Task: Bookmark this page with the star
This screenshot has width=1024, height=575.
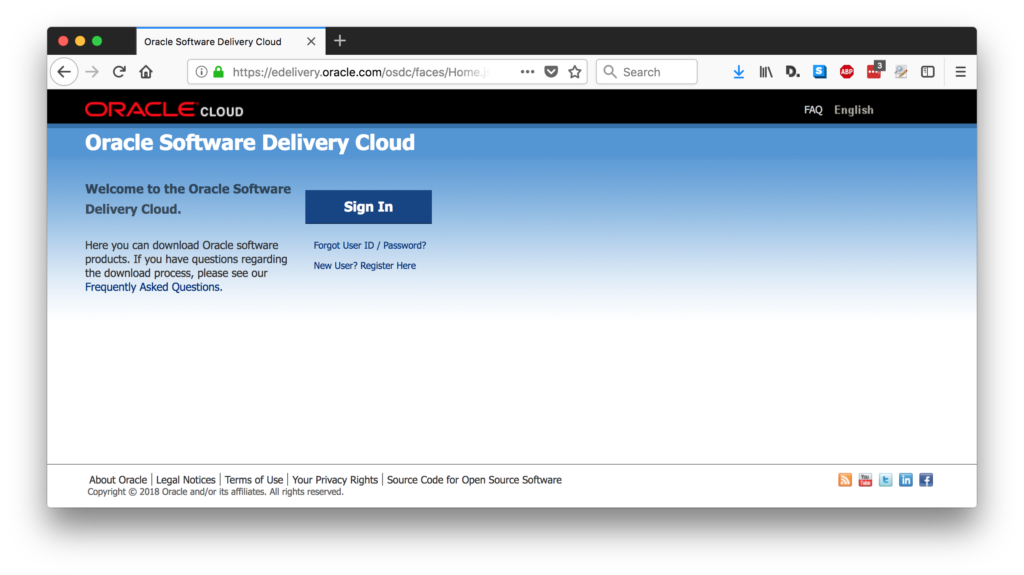Action: tap(575, 72)
